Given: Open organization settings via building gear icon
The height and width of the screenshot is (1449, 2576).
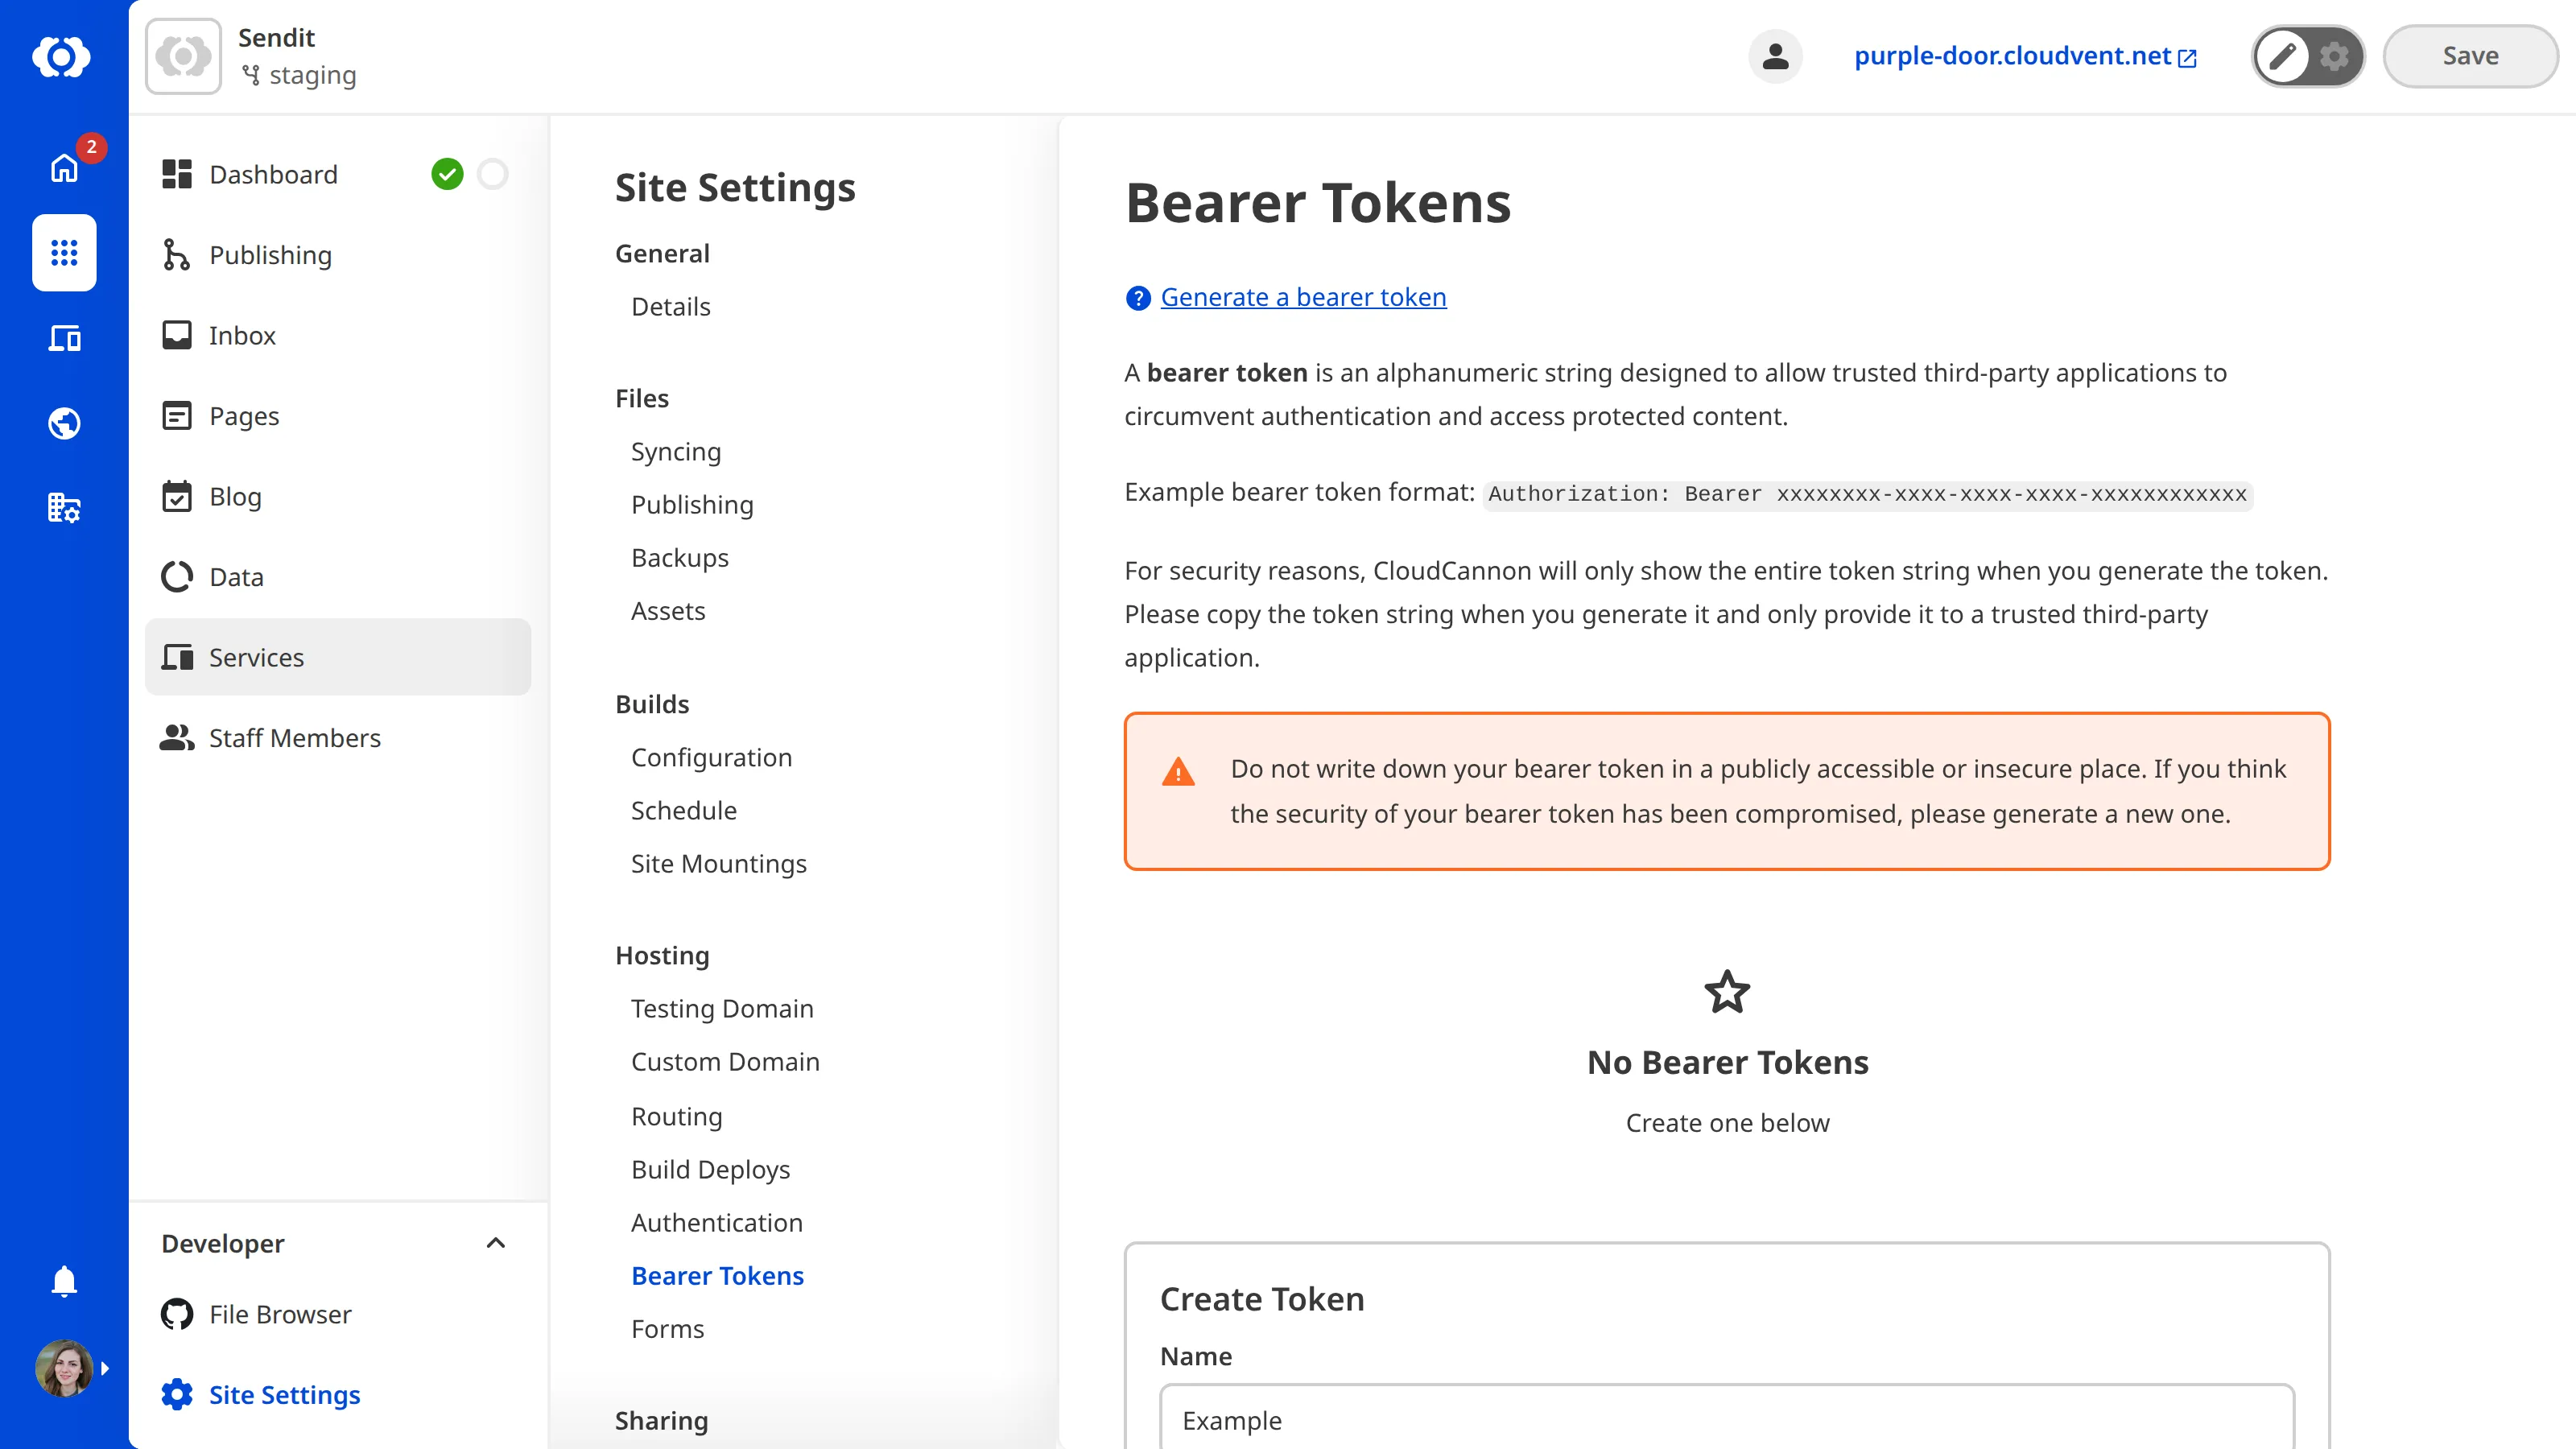Looking at the screenshot, I should coord(63,508).
